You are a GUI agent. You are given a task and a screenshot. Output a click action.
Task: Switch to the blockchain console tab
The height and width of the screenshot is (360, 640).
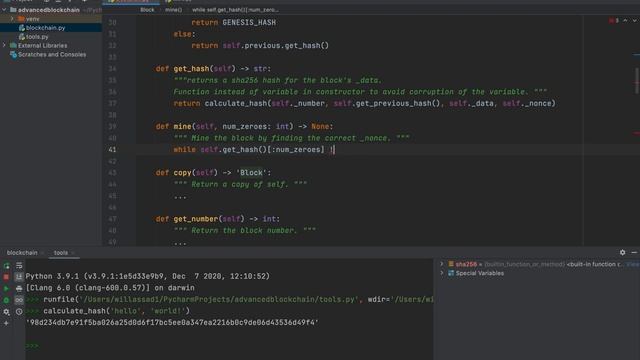[22, 253]
